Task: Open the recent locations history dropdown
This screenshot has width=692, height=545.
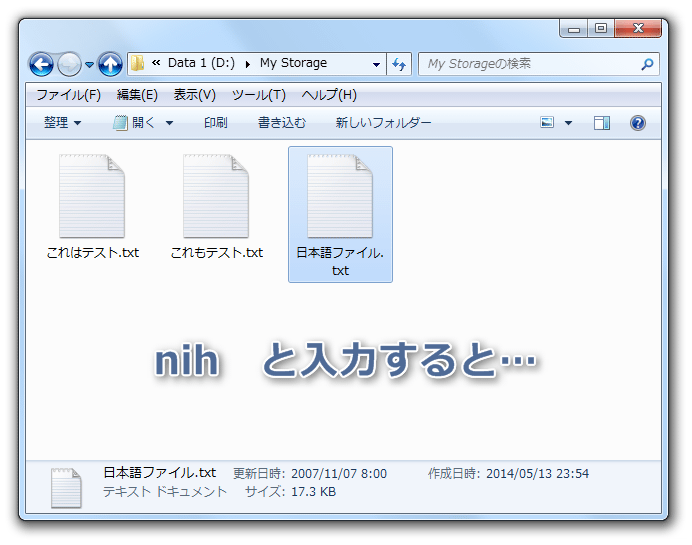Action: pyautogui.click(x=90, y=64)
